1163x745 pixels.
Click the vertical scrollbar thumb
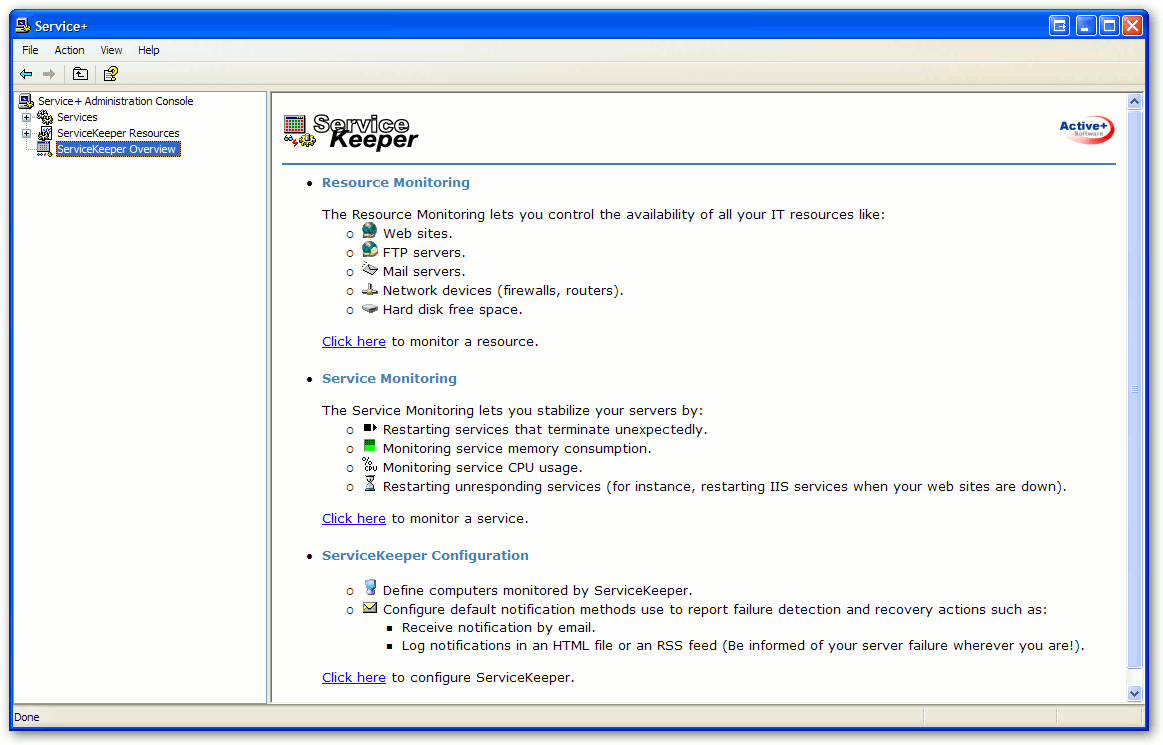point(1134,389)
